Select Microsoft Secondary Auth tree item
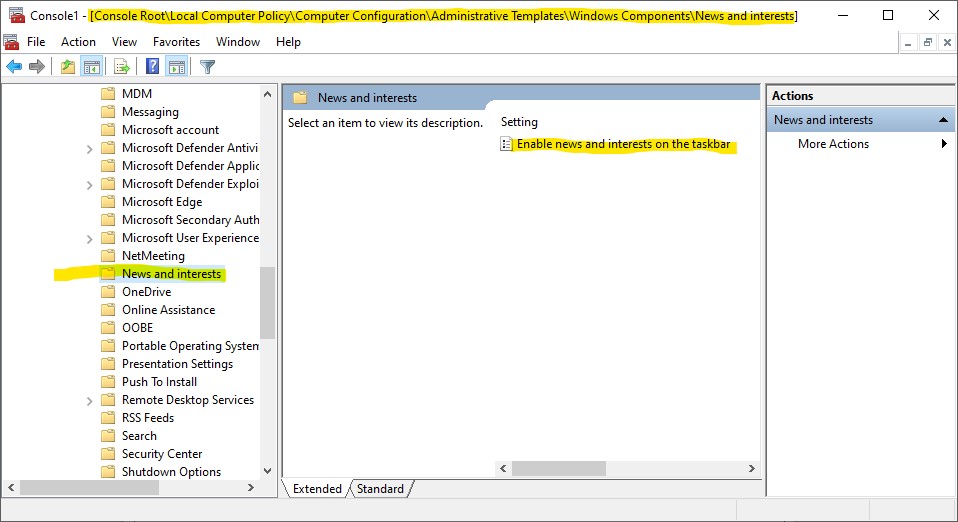 190,219
